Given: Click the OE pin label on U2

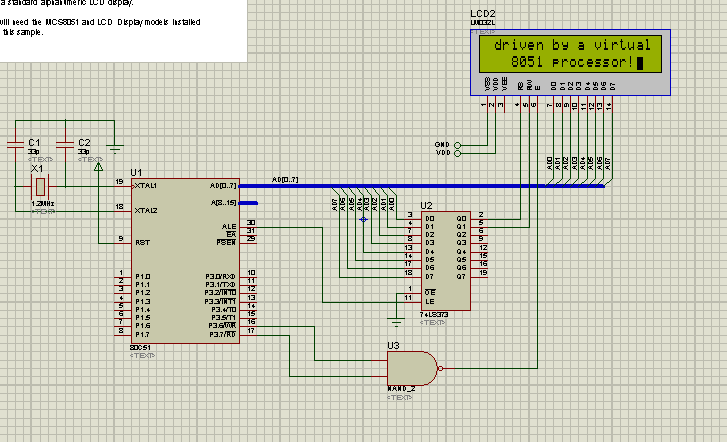Looking at the screenshot, I should pyautogui.click(x=430, y=292).
